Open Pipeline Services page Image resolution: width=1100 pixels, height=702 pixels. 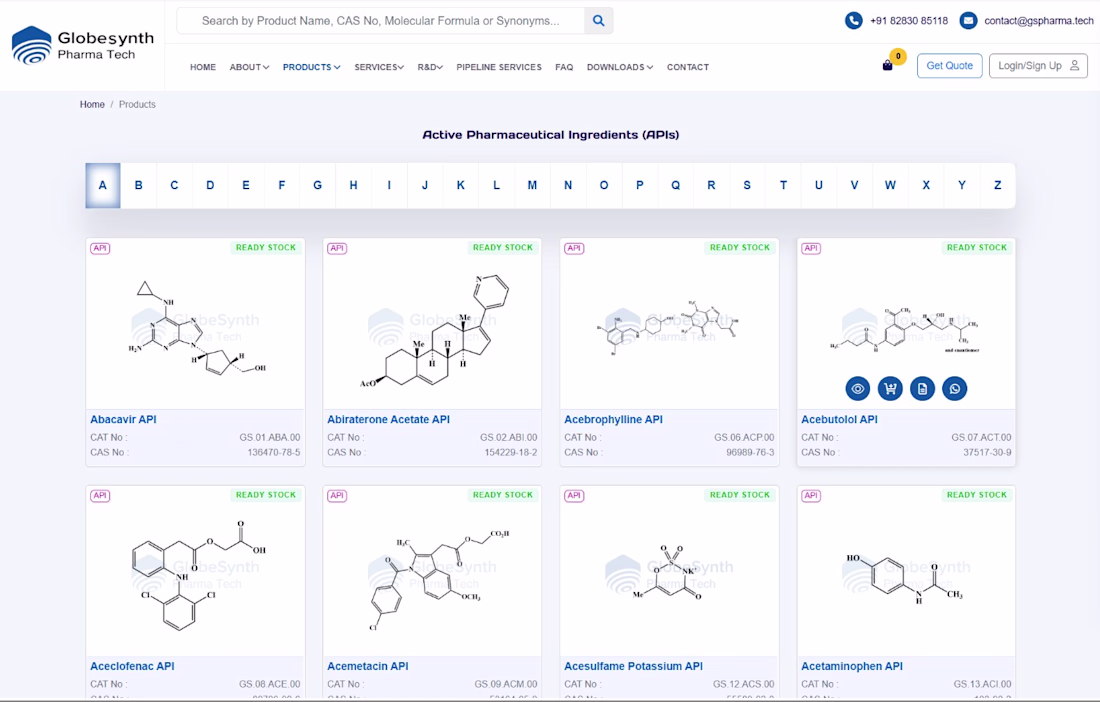pyautogui.click(x=499, y=67)
